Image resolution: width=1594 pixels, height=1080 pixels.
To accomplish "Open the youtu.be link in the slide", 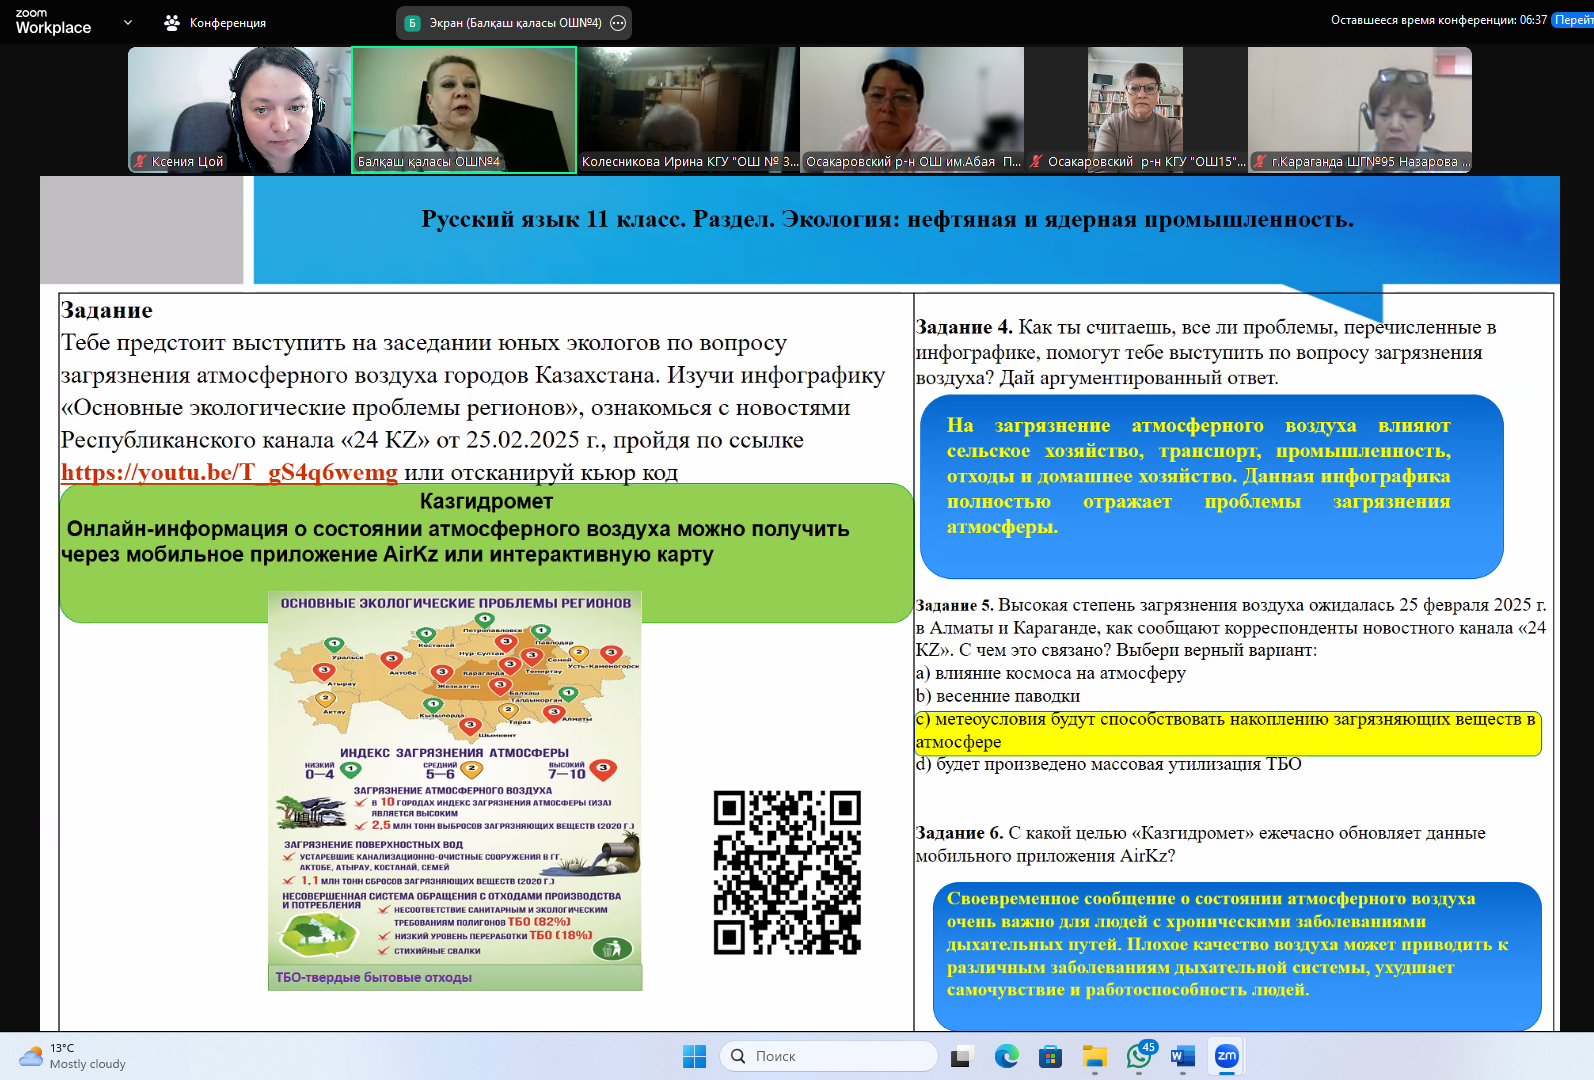I will (229, 472).
